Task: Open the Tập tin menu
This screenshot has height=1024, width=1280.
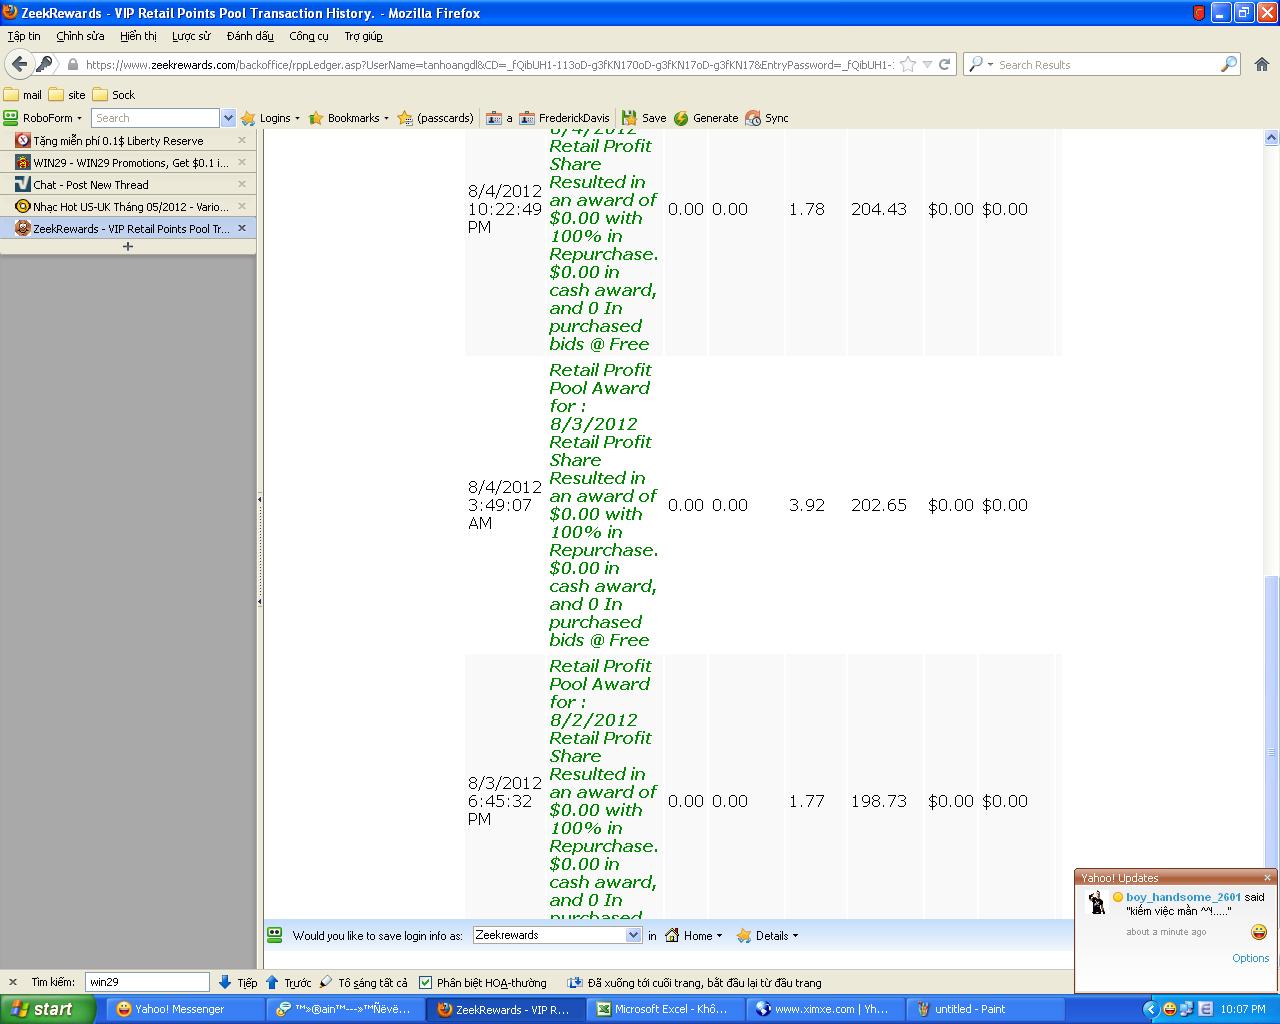Action: [x=24, y=36]
